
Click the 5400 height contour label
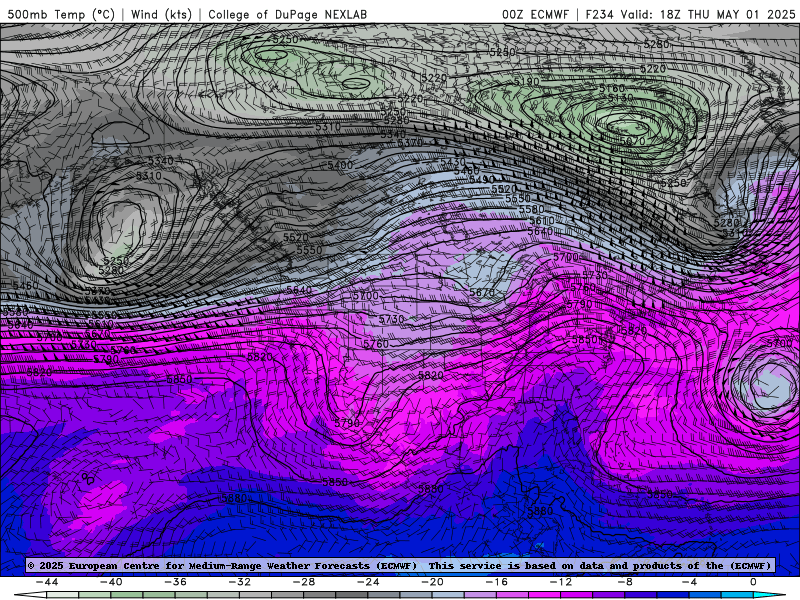[340, 165]
